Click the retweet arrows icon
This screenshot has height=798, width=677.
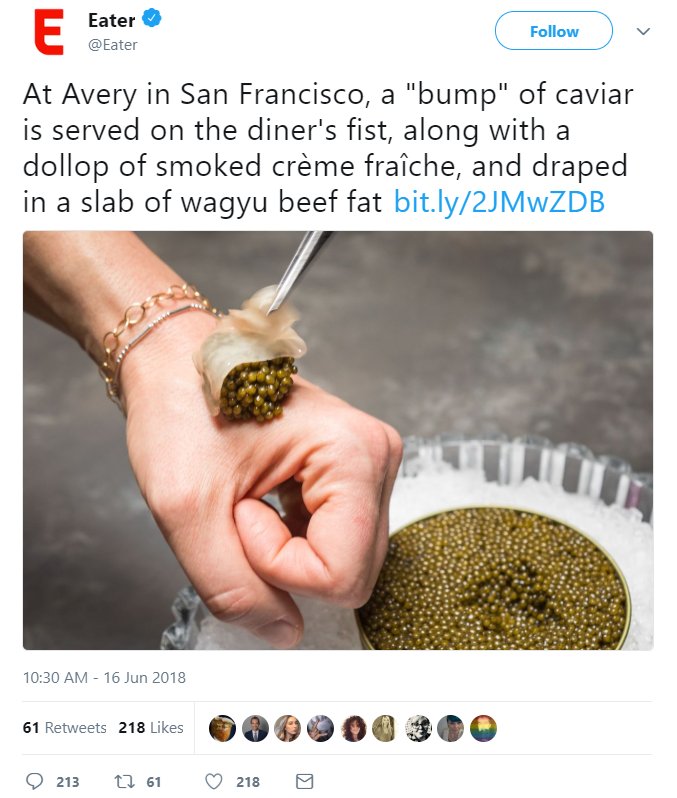pyautogui.click(x=124, y=781)
